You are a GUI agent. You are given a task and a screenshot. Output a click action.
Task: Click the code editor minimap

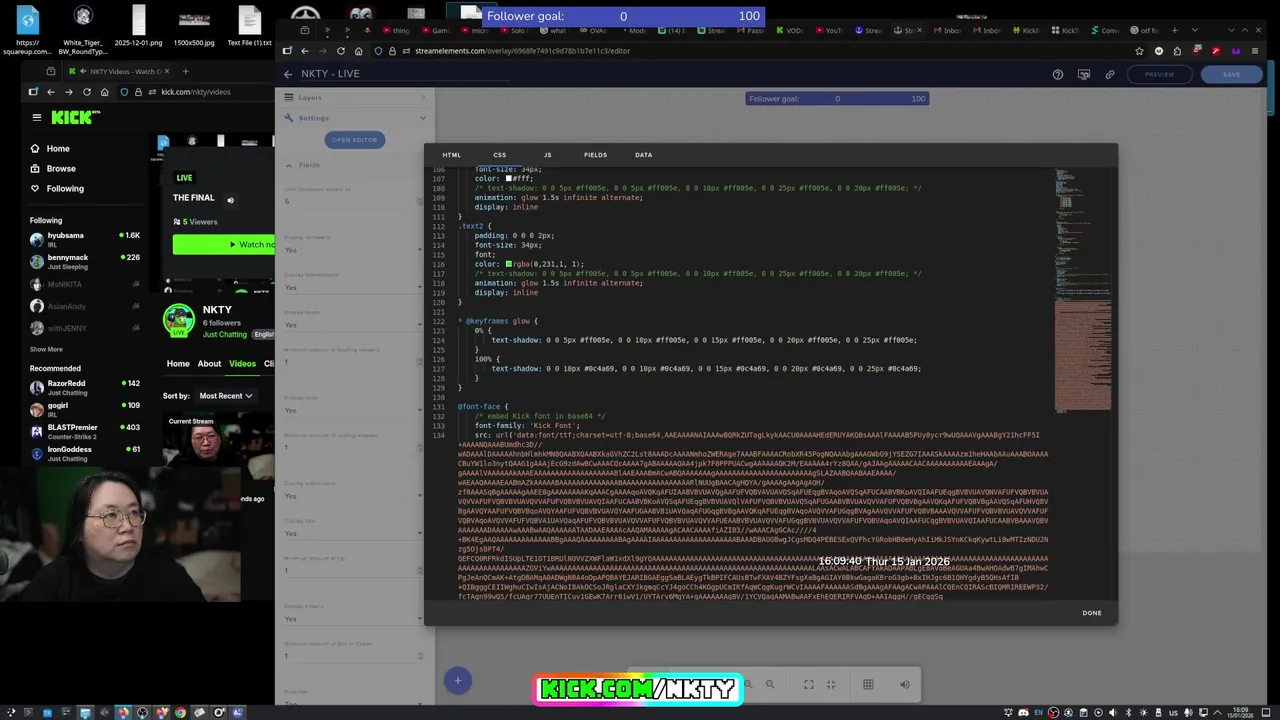(1083, 290)
